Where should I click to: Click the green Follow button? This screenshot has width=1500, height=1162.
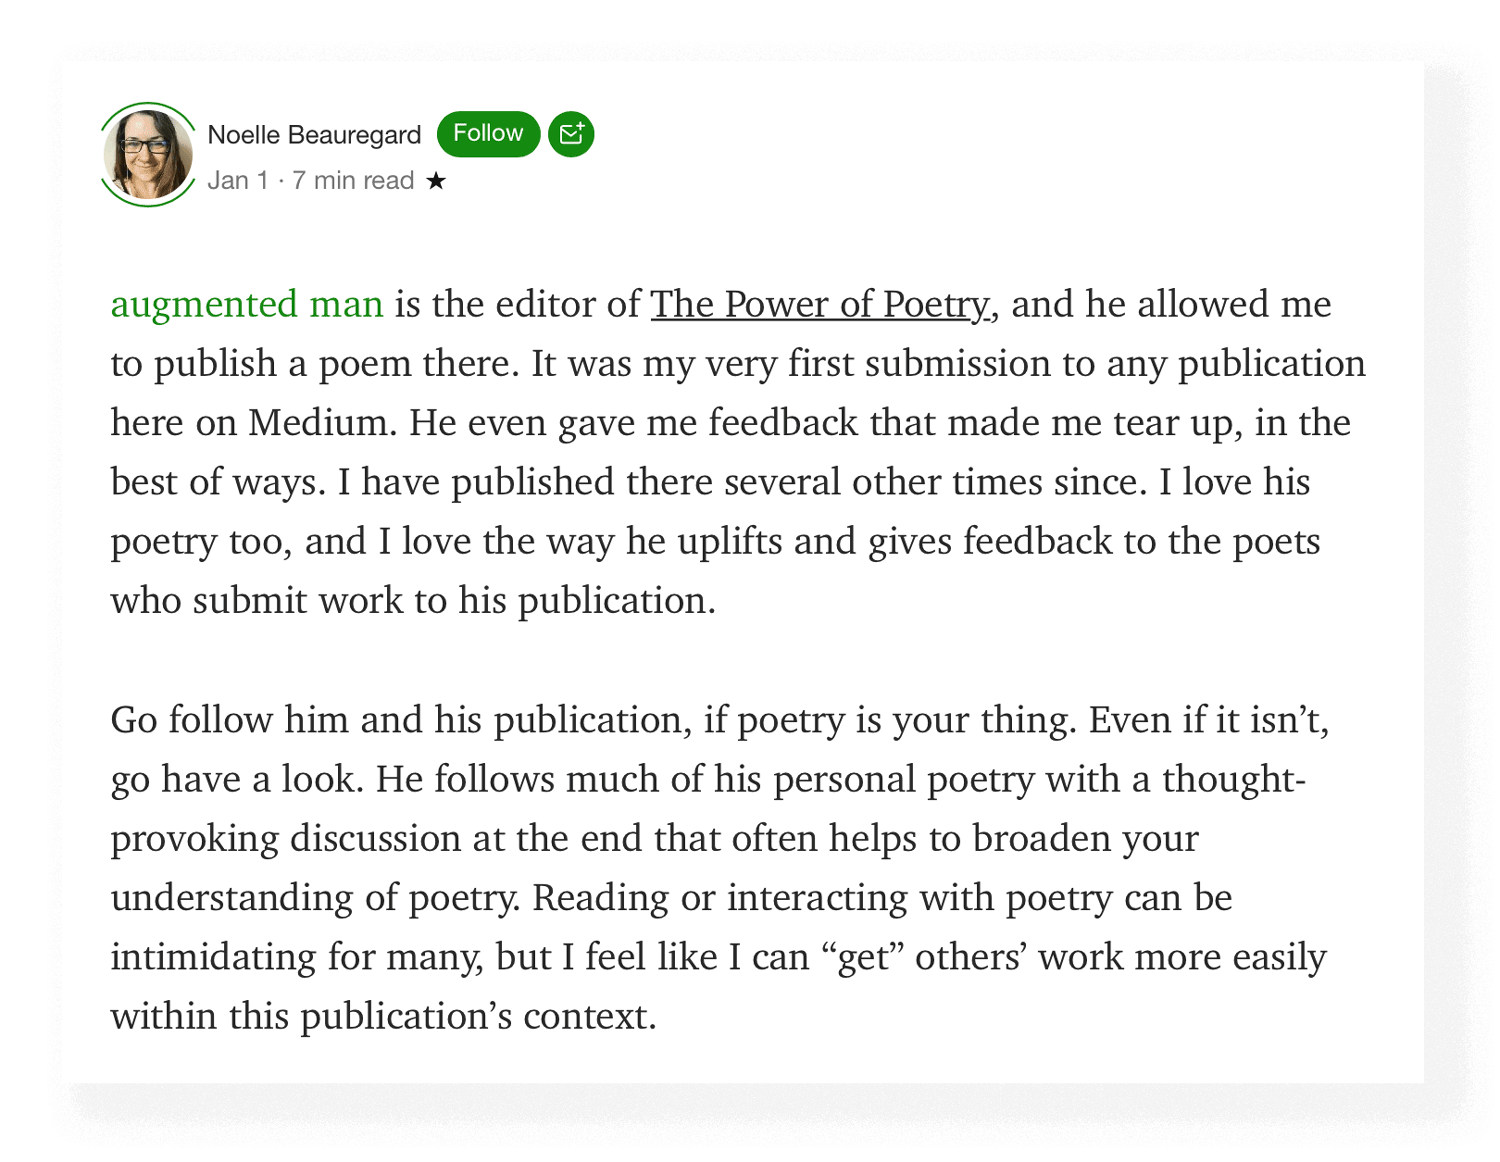488,134
